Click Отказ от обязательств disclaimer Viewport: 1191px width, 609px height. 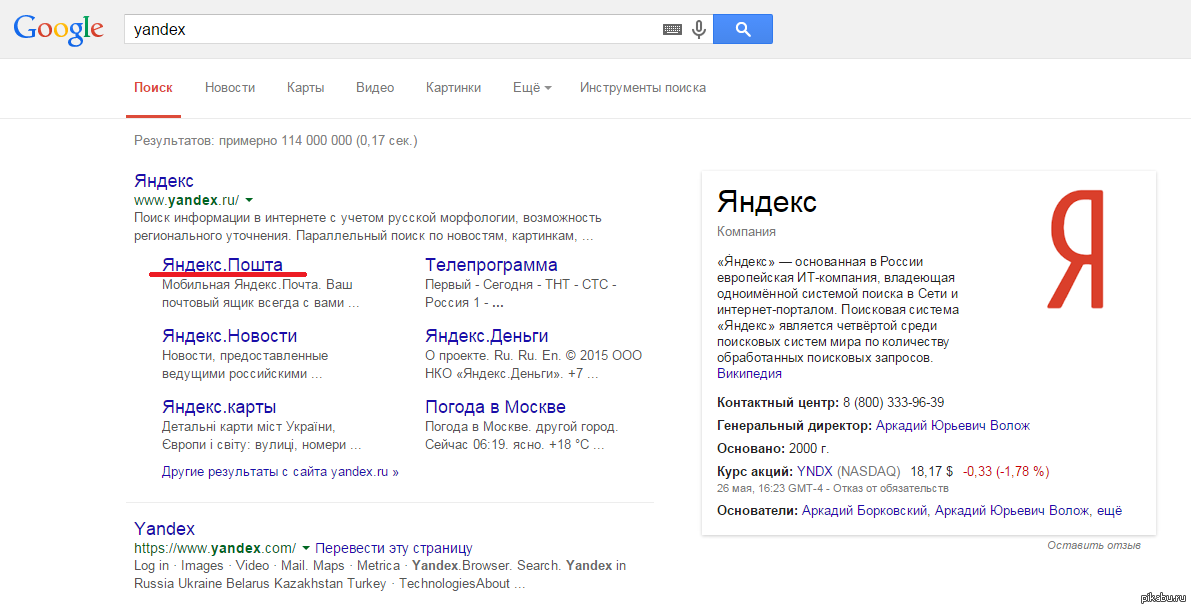click(889, 488)
